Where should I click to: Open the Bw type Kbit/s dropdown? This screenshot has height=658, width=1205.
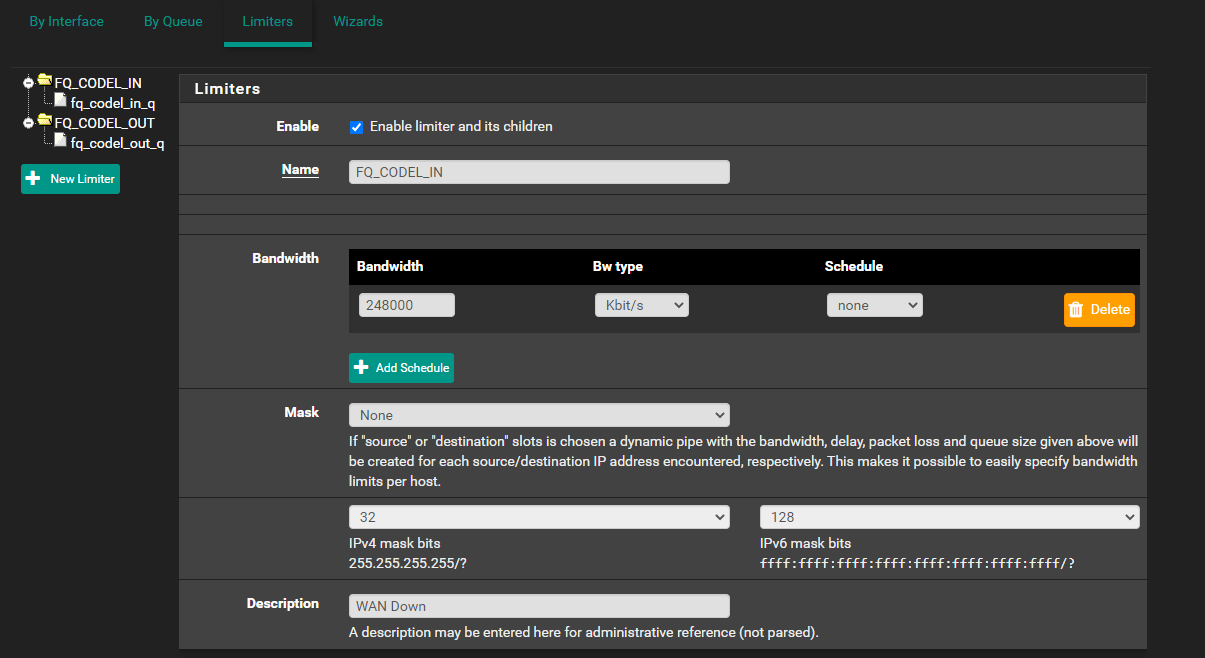tap(641, 305)
